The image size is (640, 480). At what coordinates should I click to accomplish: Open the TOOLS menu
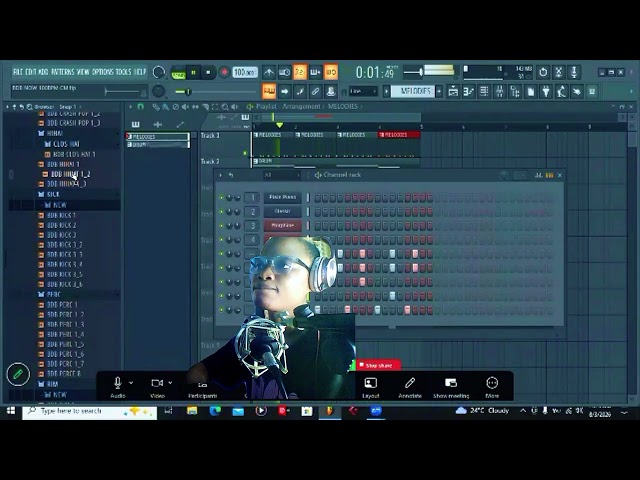click(x=123, y=72)
